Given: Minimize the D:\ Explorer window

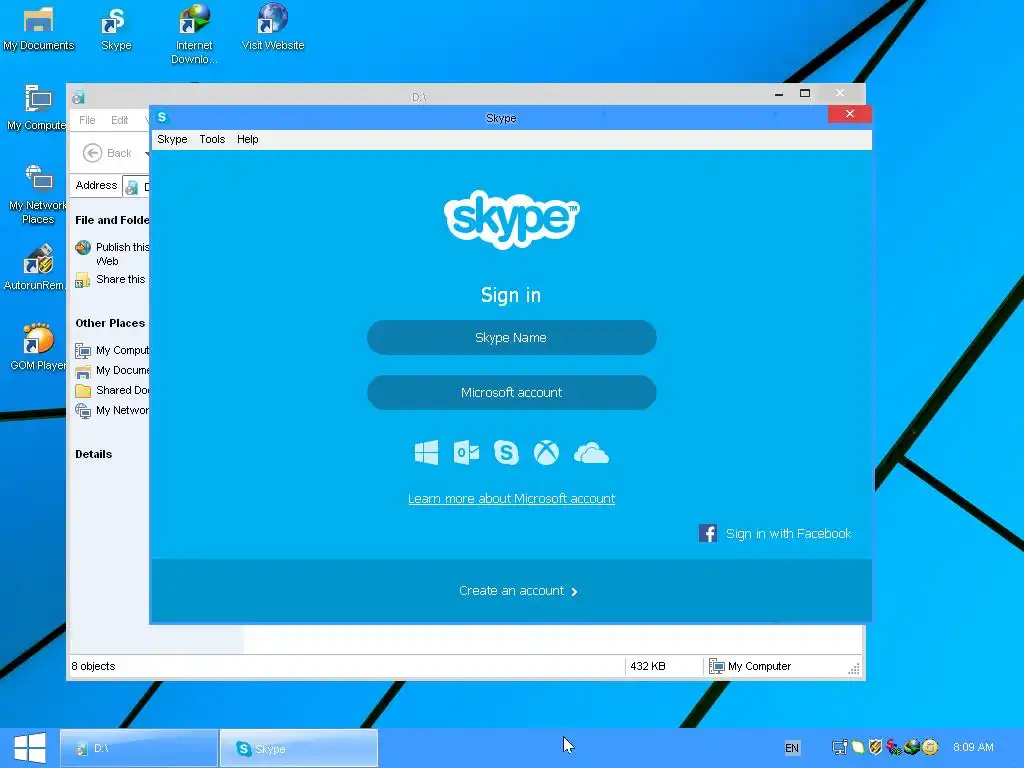Looking at the screenshot, I should (778, 94).
